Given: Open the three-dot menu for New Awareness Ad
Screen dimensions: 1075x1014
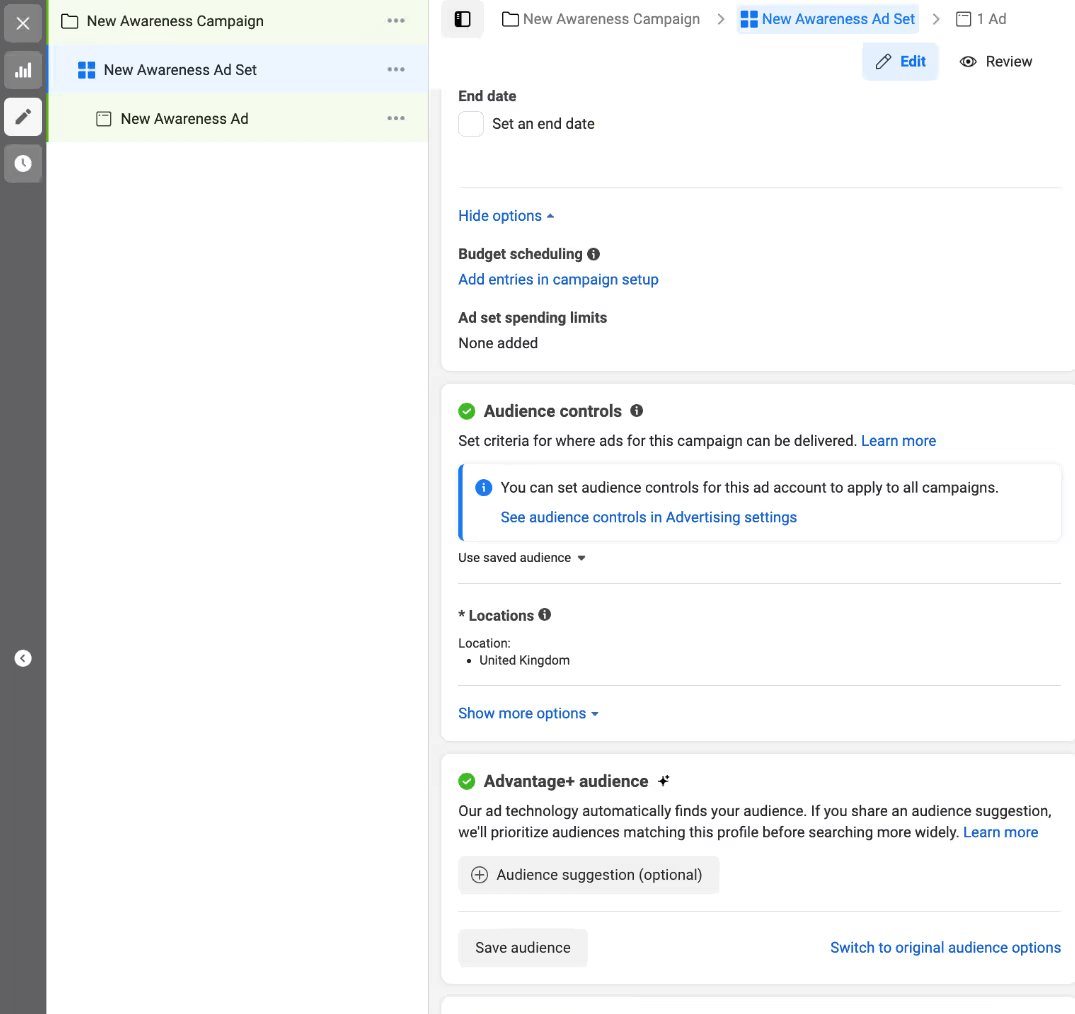Looking at the screenshot, I should (396, 118).
